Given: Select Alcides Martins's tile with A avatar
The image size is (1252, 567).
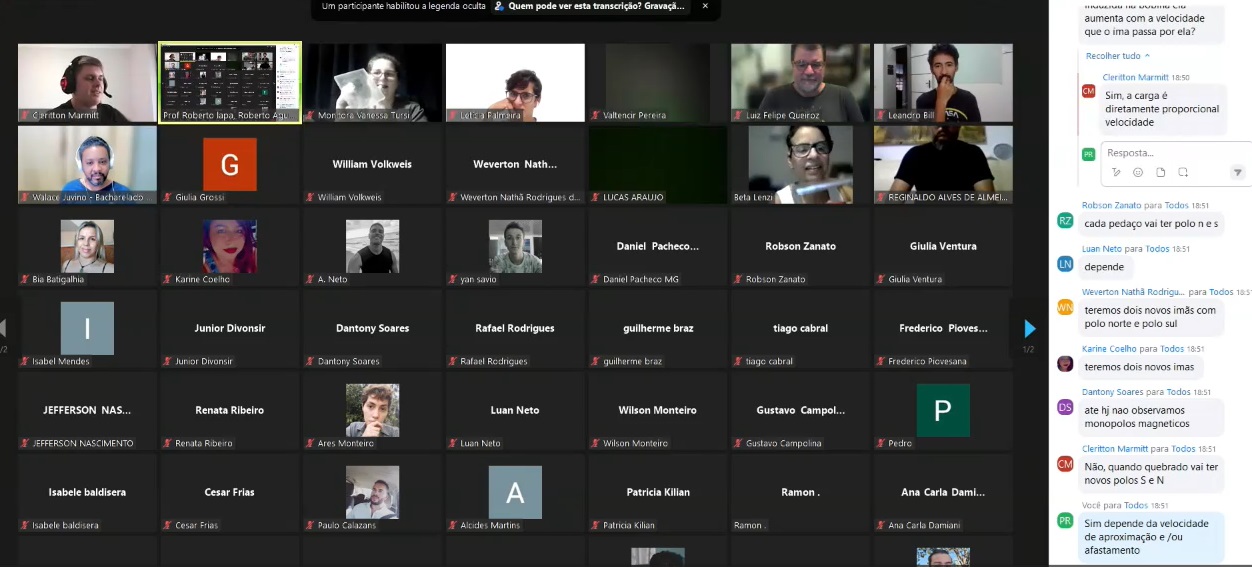Looking at the screenshot, I should pyautogui.click(x=515, y=492).
